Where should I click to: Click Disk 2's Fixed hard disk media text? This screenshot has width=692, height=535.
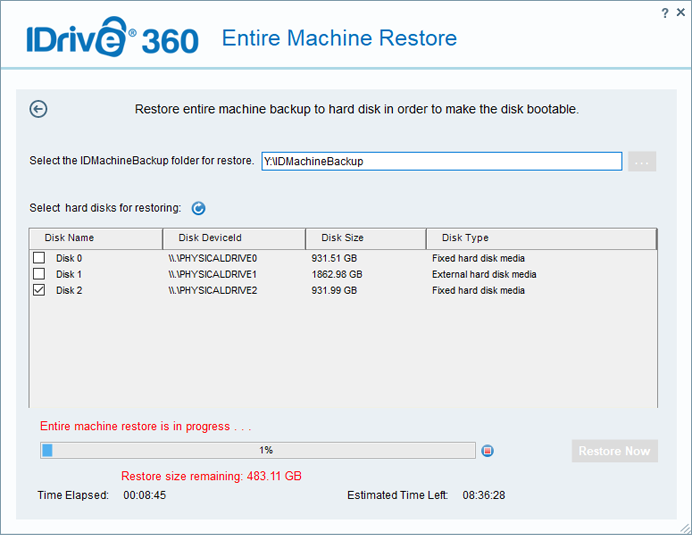[x=478, y=290]
